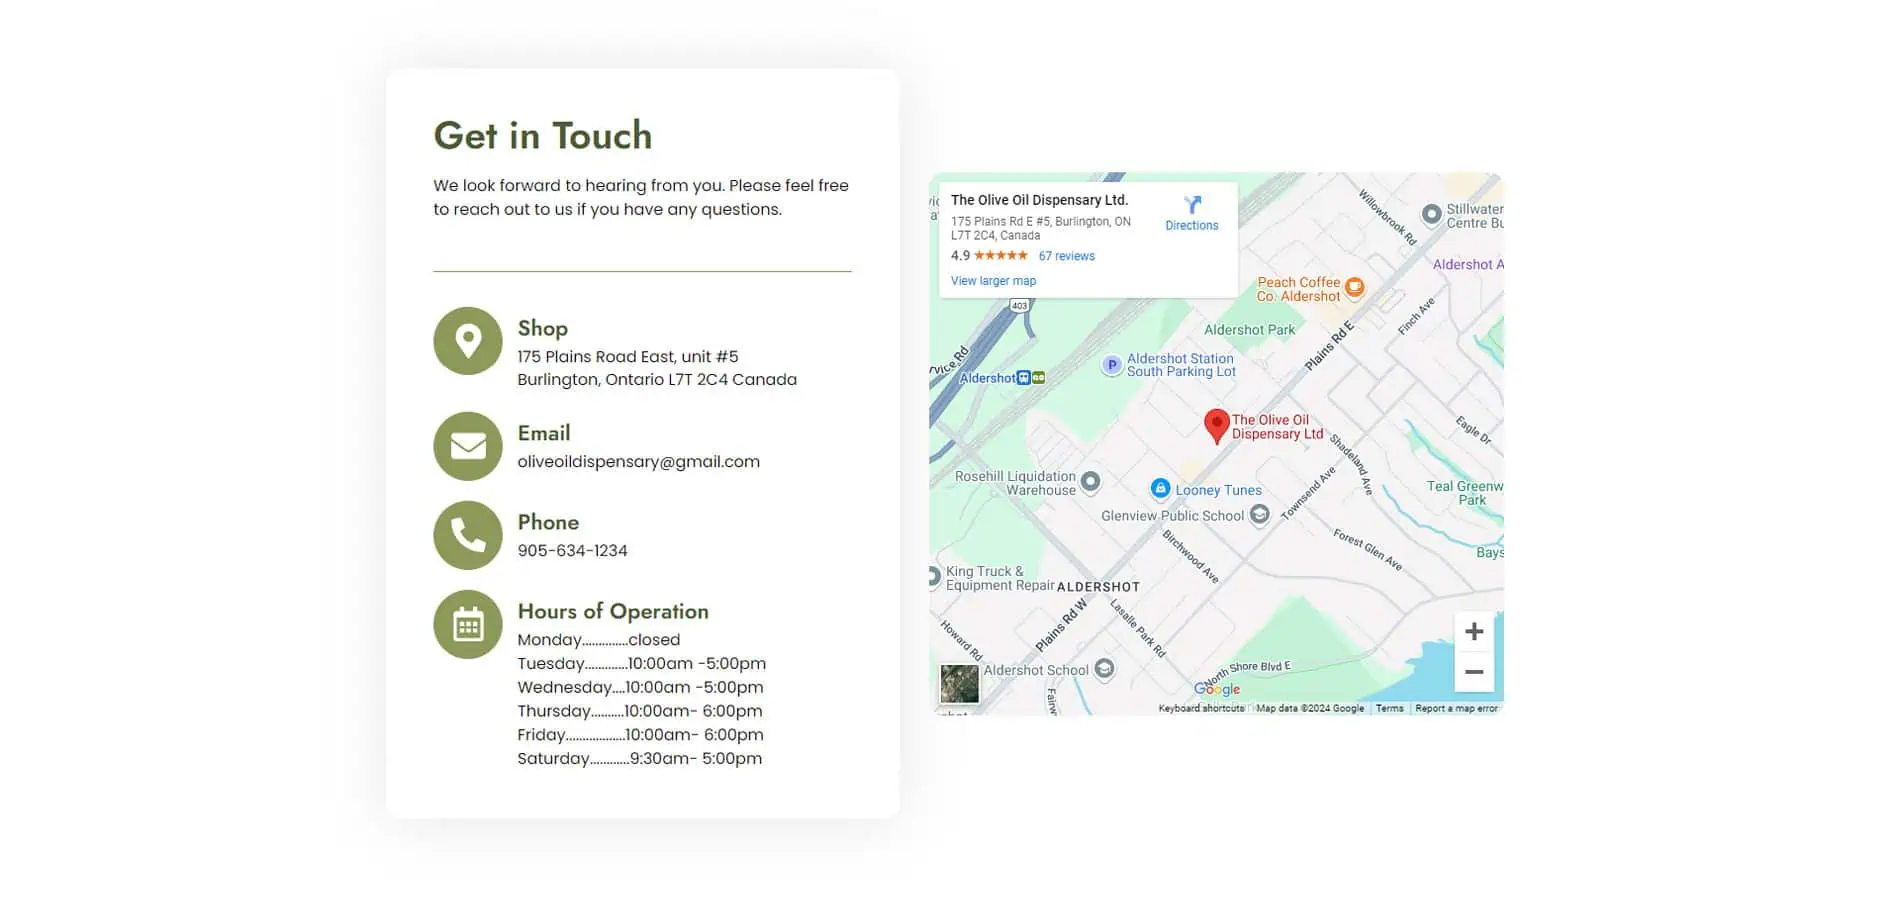This screenshot has width=1900, height=900.
Task: Click the Stillwater Centre marker
Action: pyautogui.click(x=1432, y=214)
